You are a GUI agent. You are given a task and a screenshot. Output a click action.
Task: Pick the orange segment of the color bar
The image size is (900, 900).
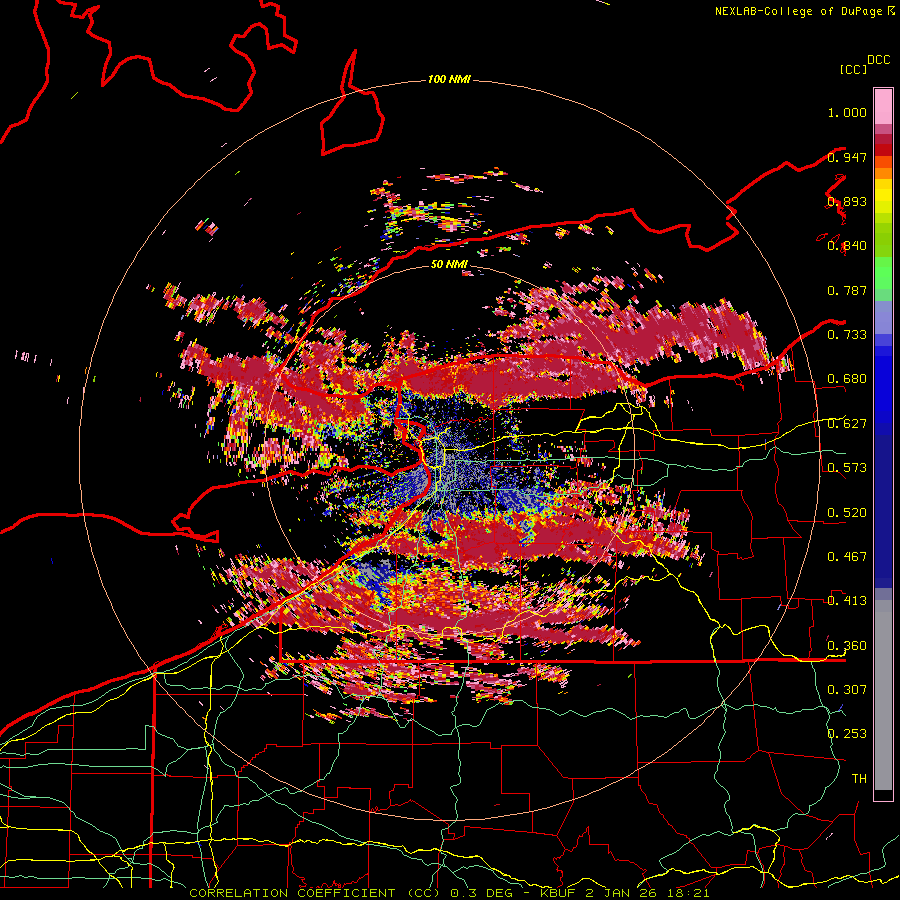883,173
